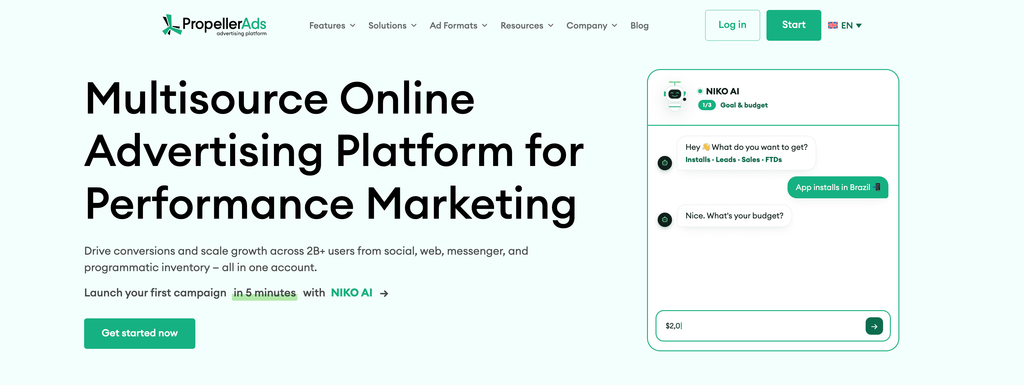Screen dimensions: 1024x385
Task: Click the green Start button
Action: click(793, 25)
